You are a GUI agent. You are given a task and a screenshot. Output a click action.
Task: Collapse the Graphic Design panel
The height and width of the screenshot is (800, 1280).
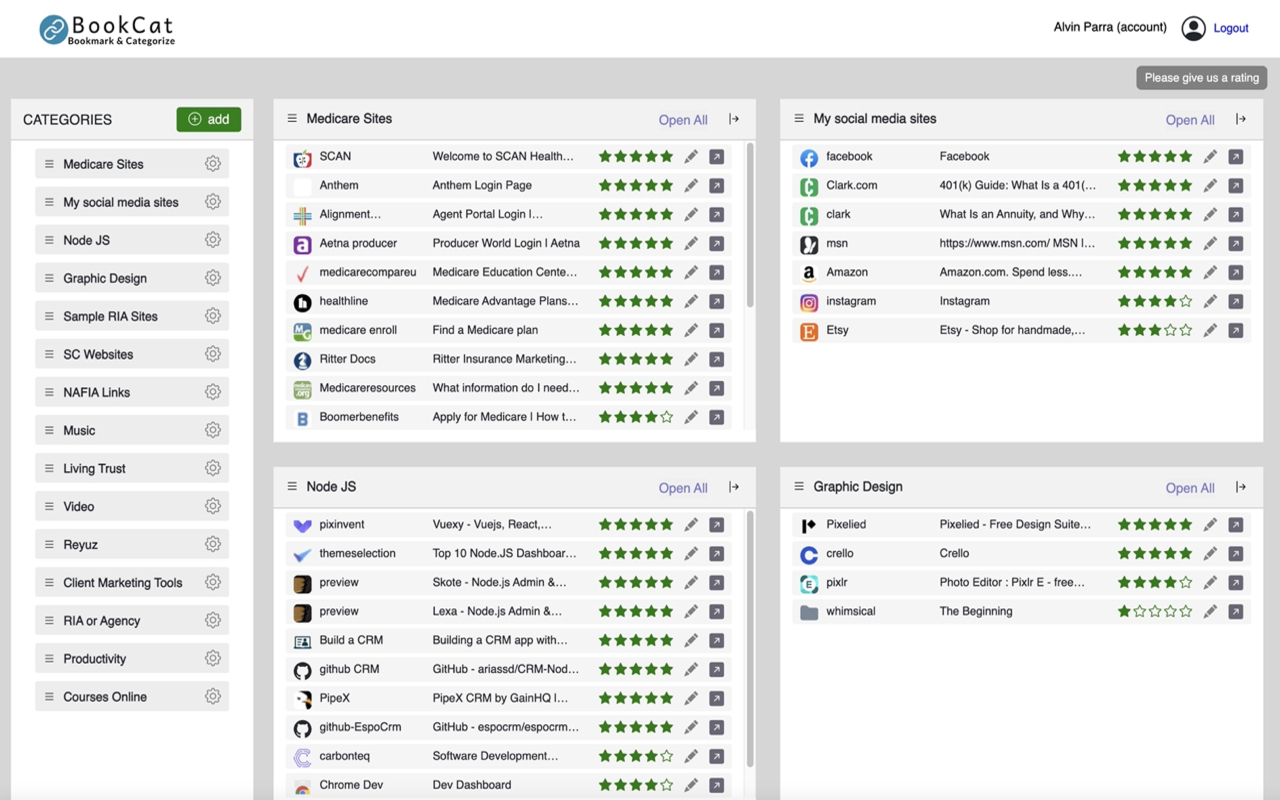coord(1240,487)
